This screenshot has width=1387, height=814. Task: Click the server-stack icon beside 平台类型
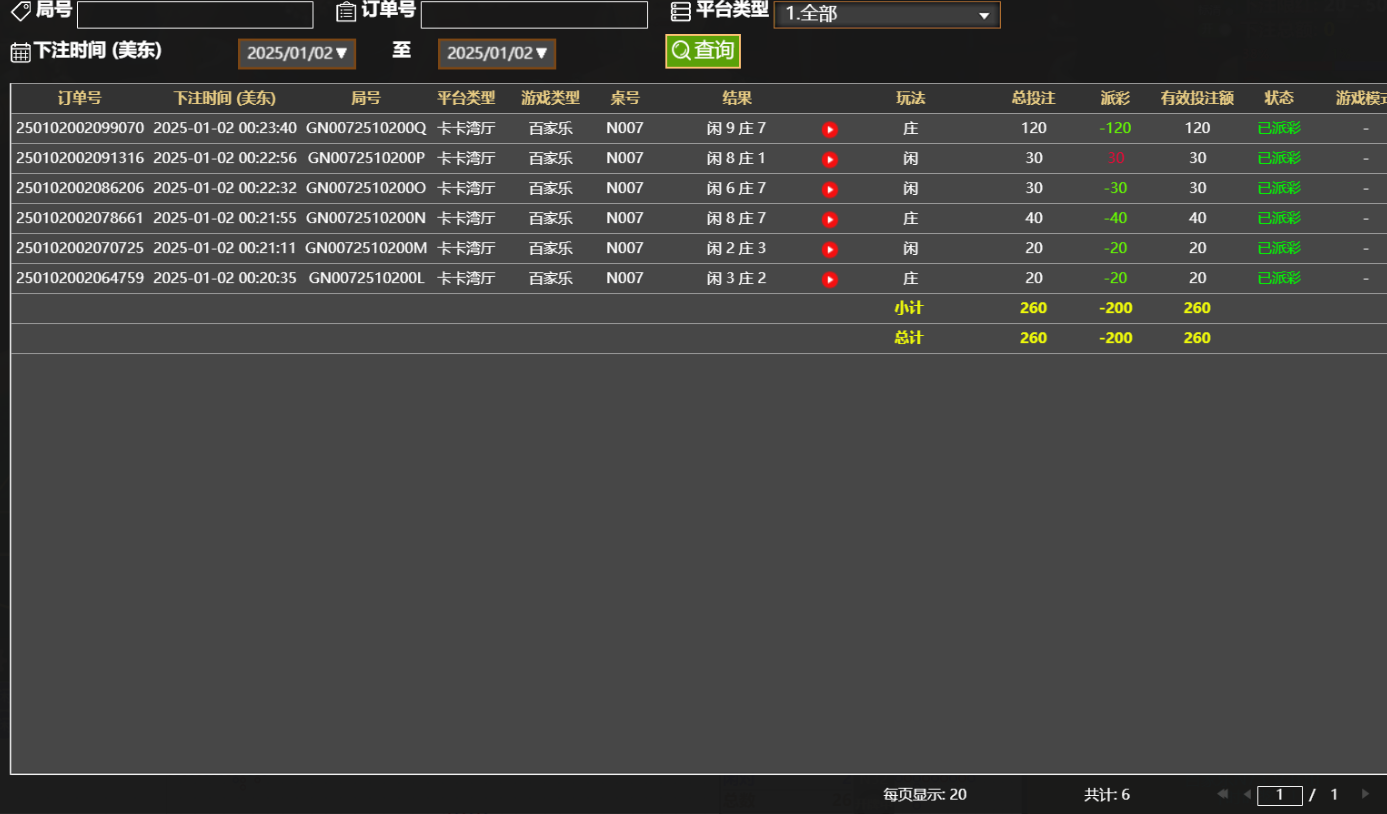[x=681, y=10]
